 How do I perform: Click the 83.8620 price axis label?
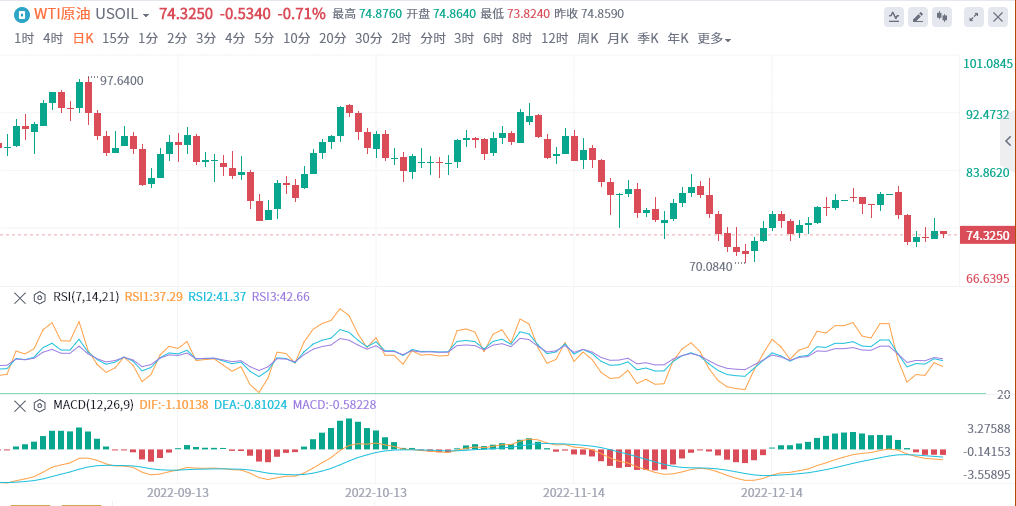tap(988, 173)
